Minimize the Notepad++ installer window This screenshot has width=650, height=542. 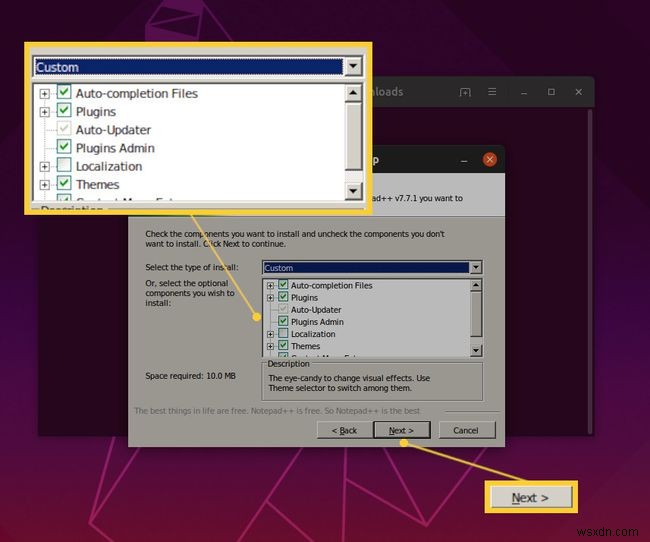tap(464, 160)
